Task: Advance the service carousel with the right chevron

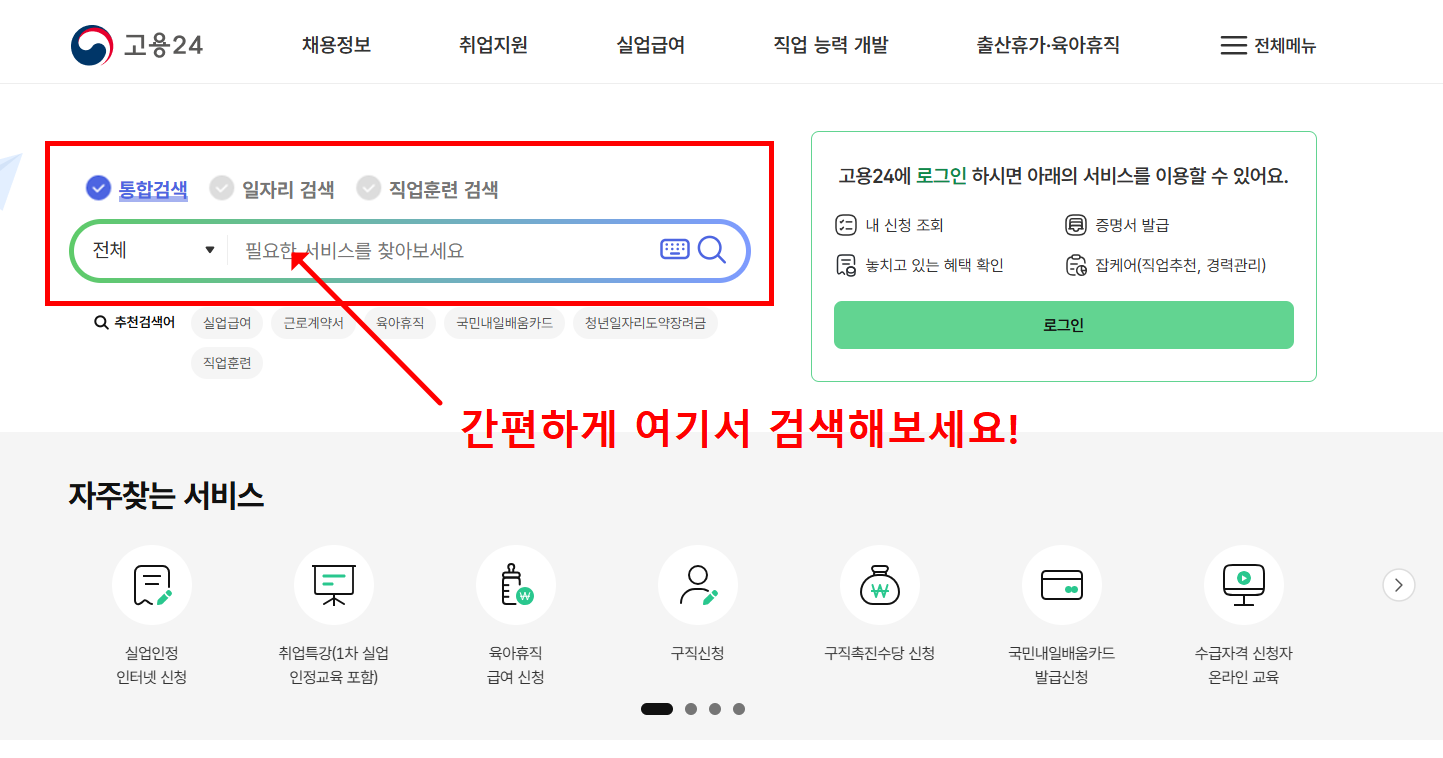Action: coord(1398,585)
